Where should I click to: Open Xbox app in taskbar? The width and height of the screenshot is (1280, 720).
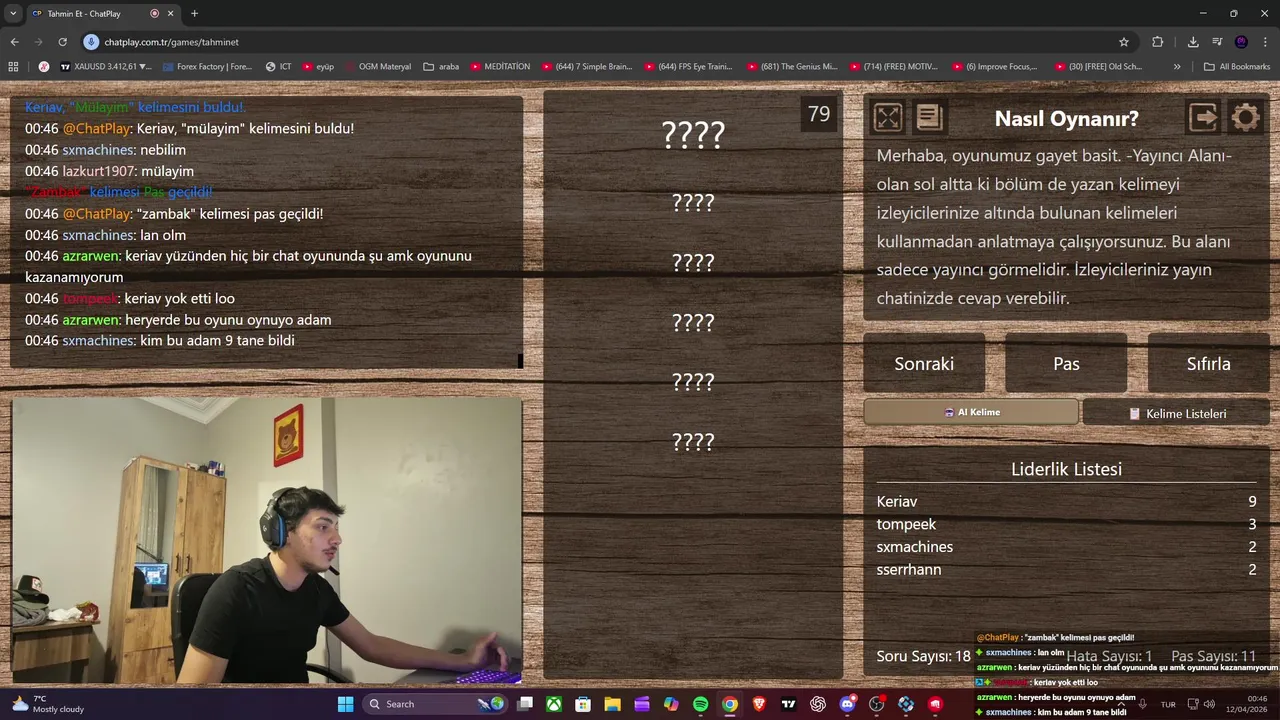554,704
